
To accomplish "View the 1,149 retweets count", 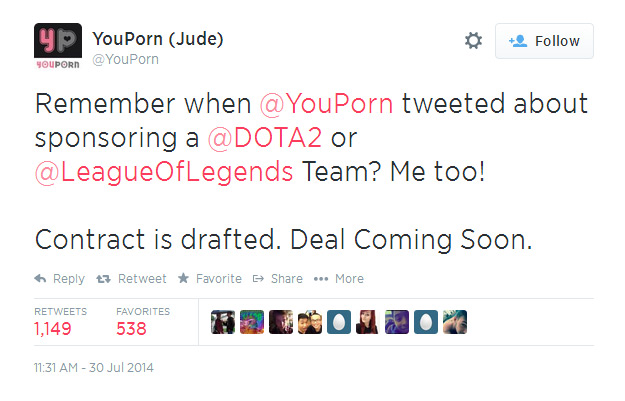I will (53, 329).
